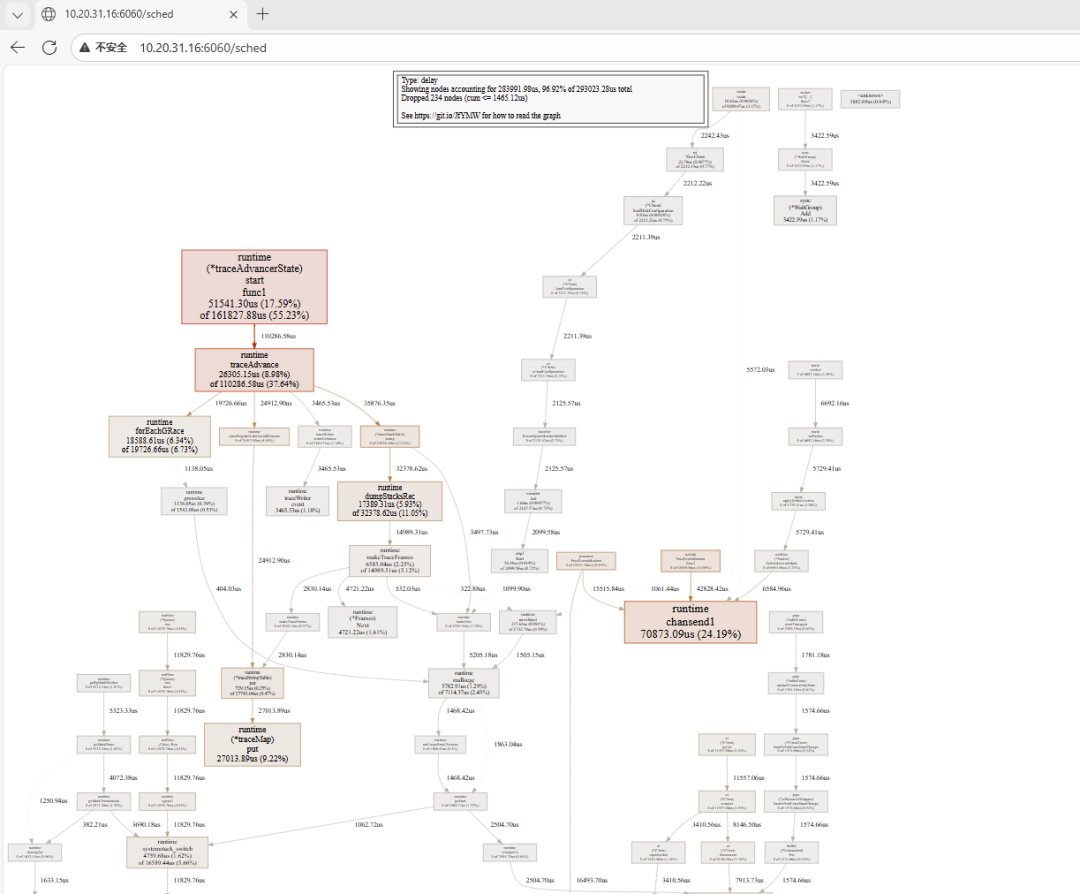The image size is (1080, 894).
Task: Click edge label 532.03us
Action: click(x=408, y=589)
